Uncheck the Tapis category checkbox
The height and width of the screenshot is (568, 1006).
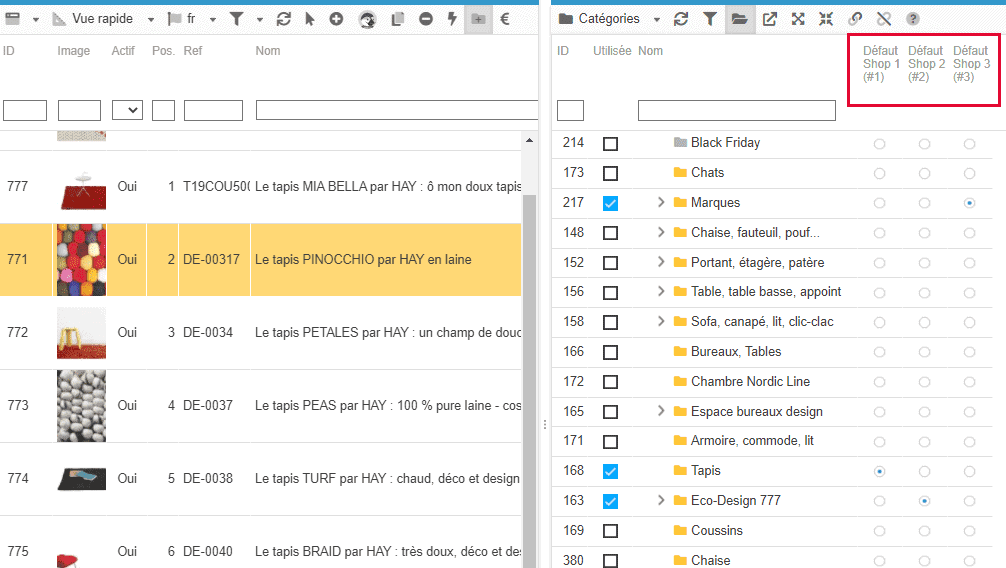click(610, 471)
